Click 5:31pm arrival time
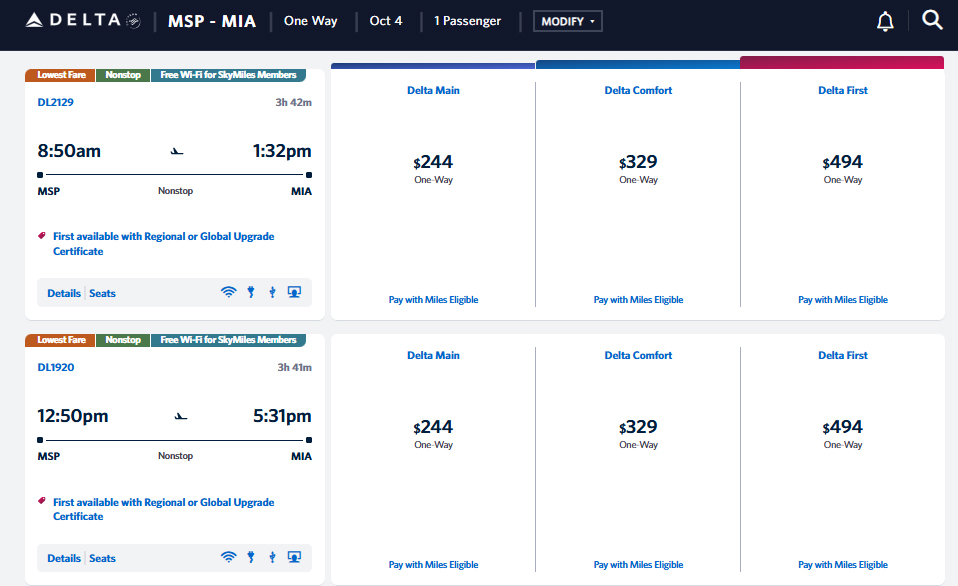 (282, 416)
